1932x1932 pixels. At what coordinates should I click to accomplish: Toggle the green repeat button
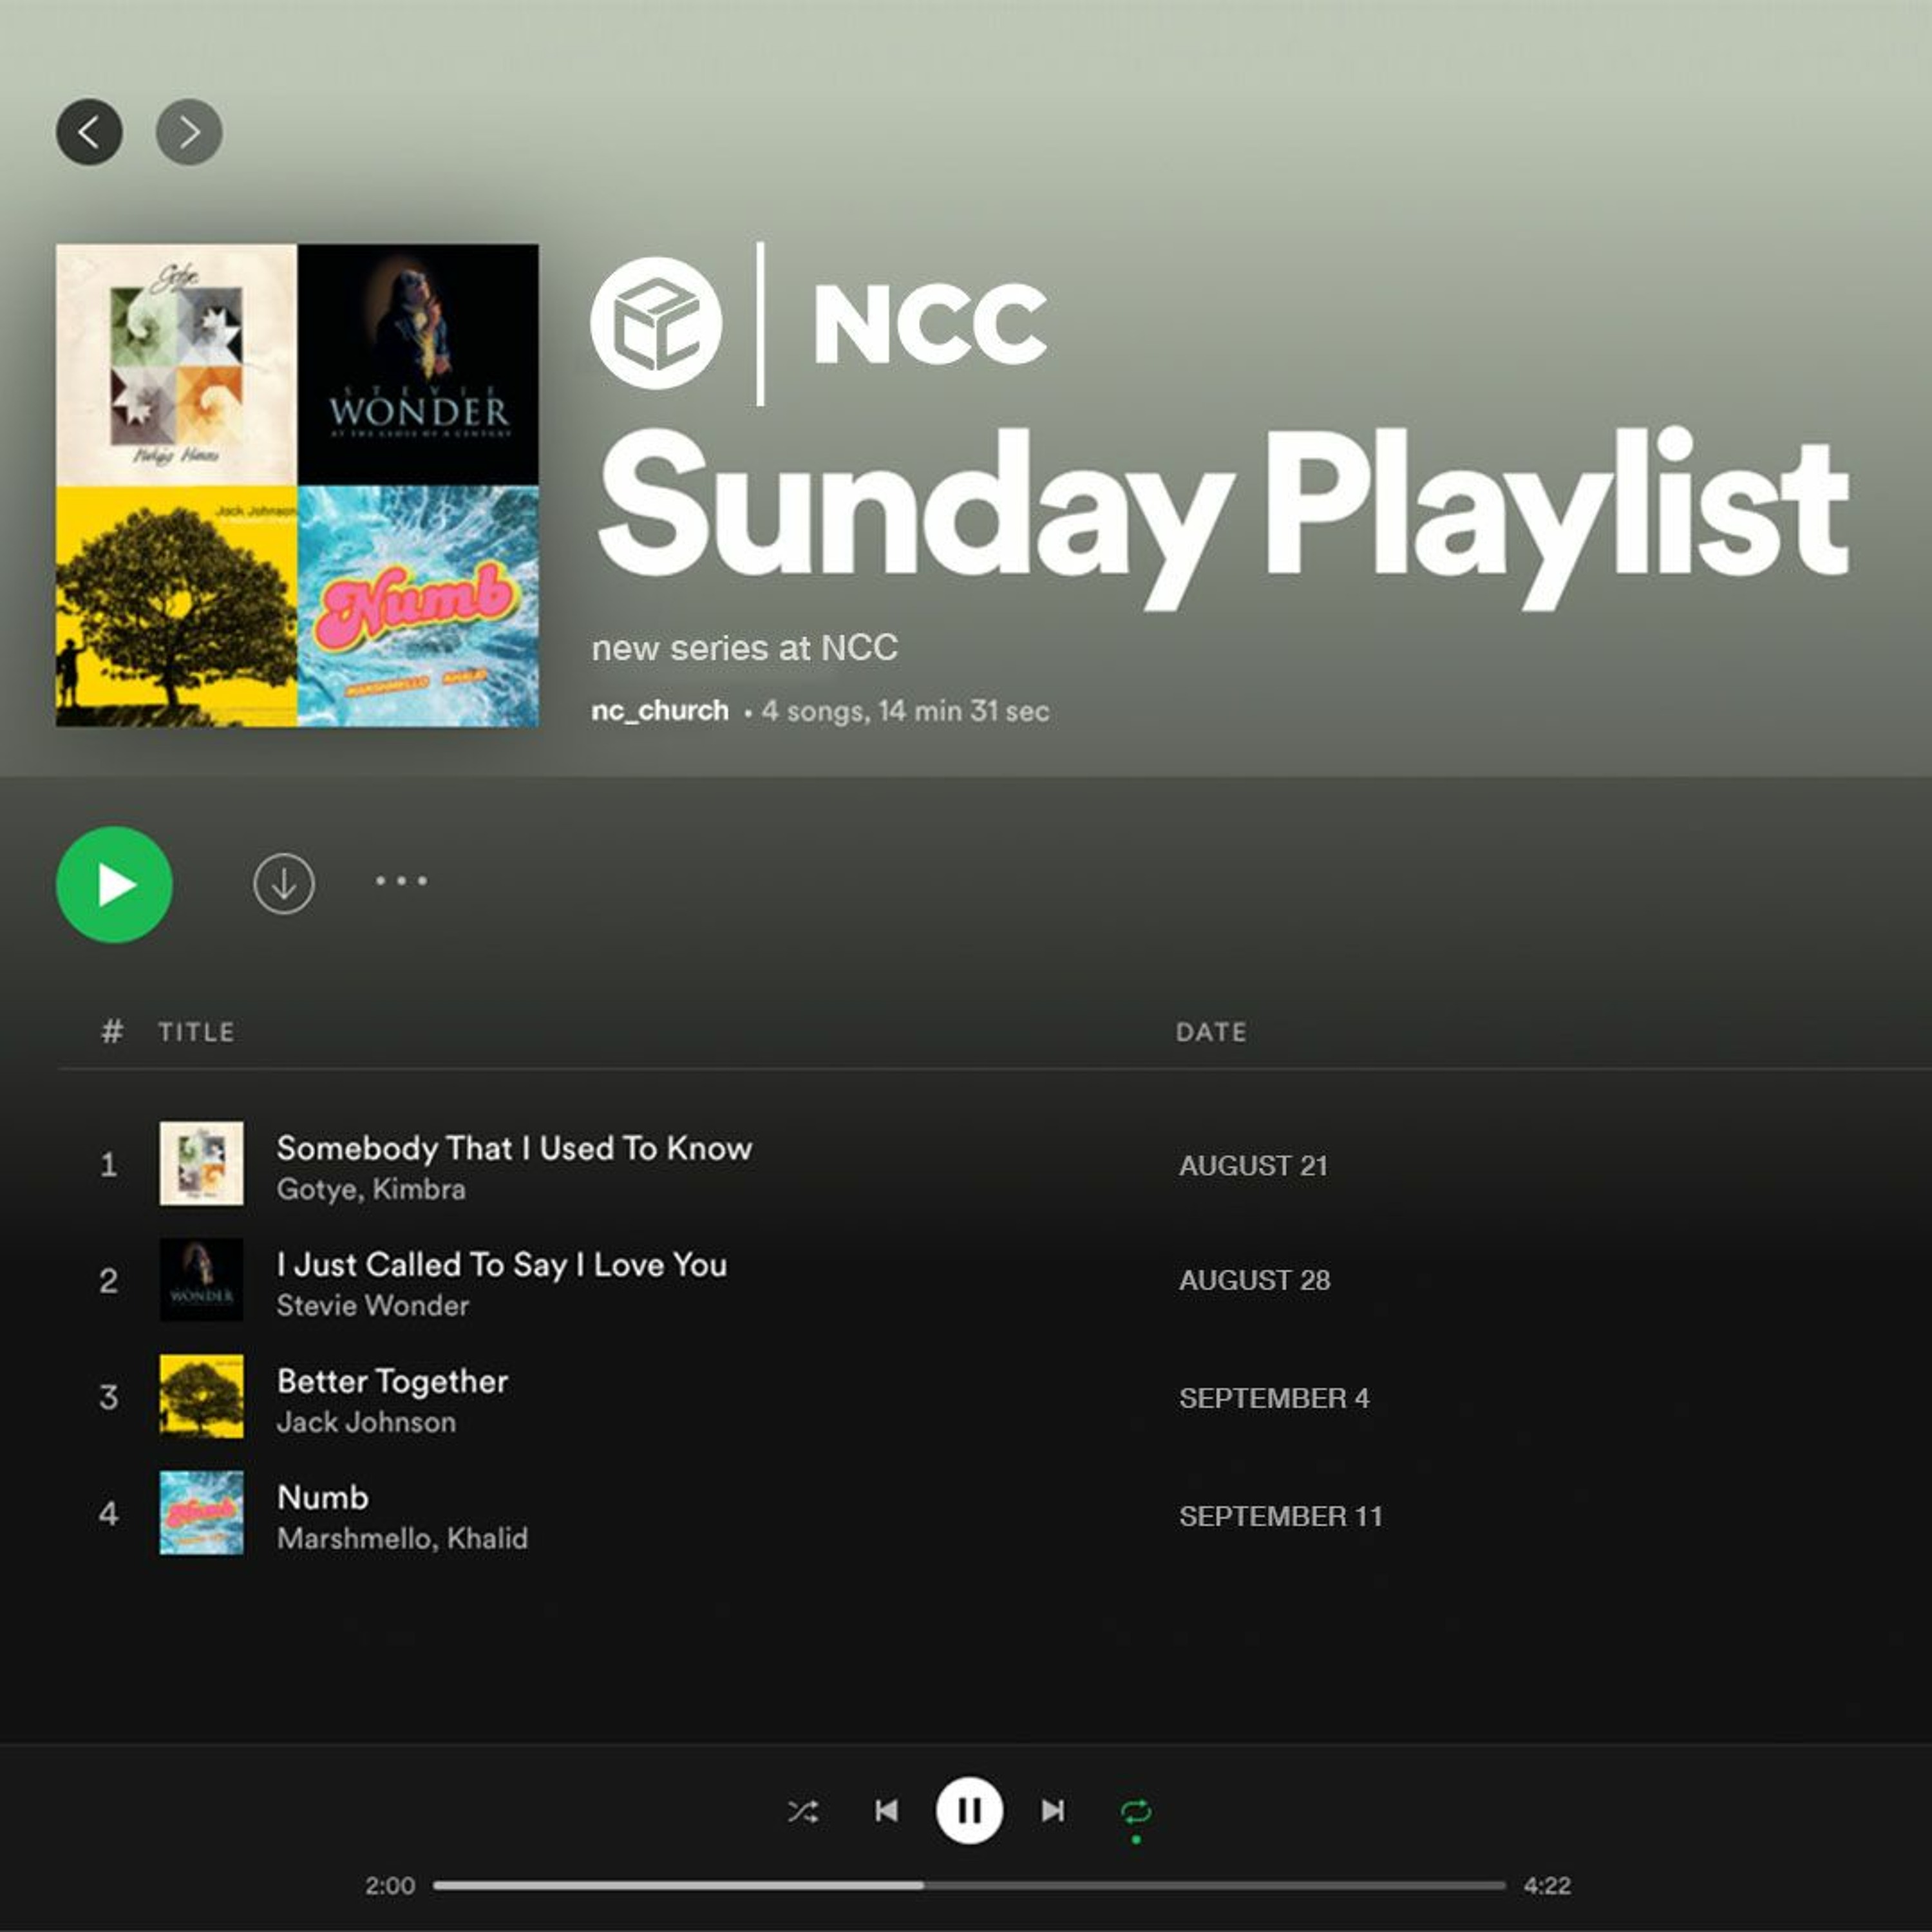1136,1812
